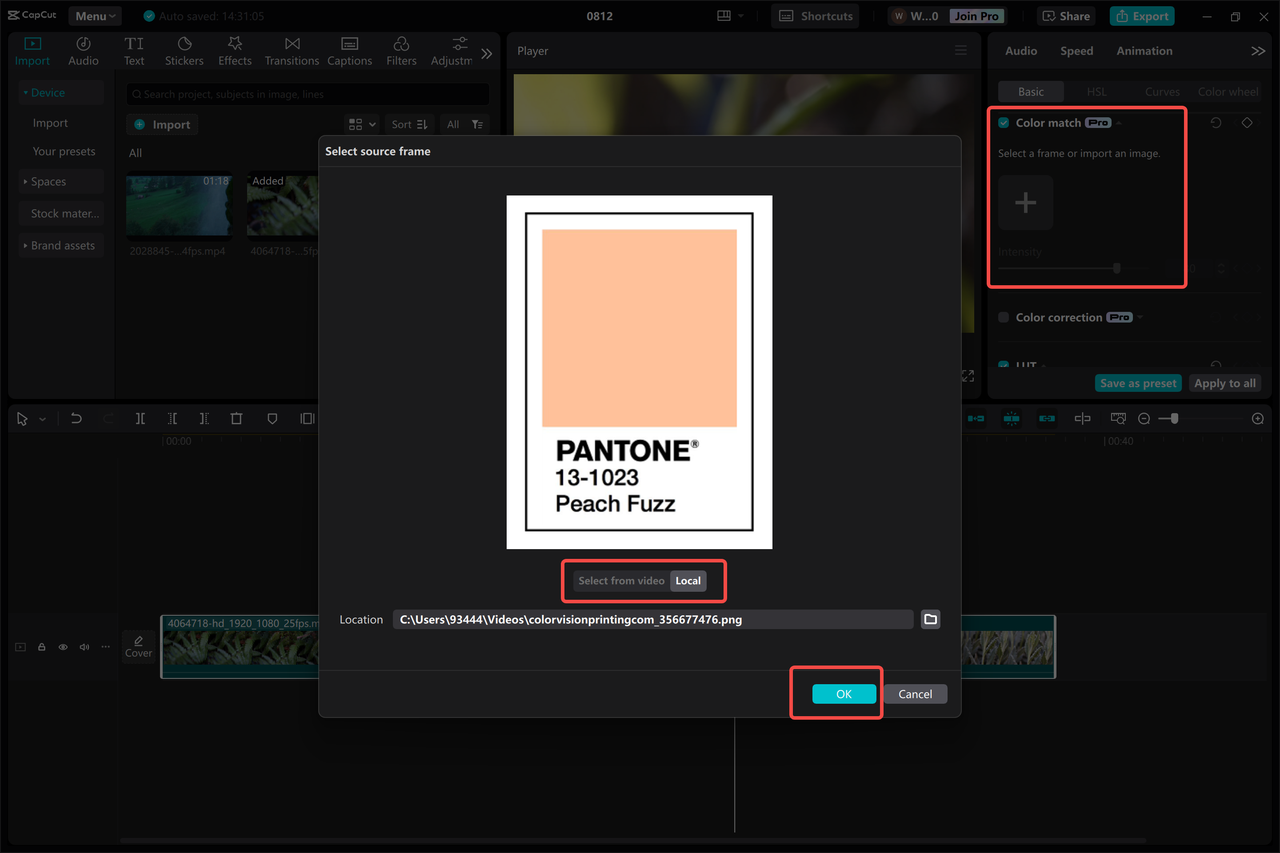Open the Menu dropdown
1280x853 pixels.
pos(94,15)
